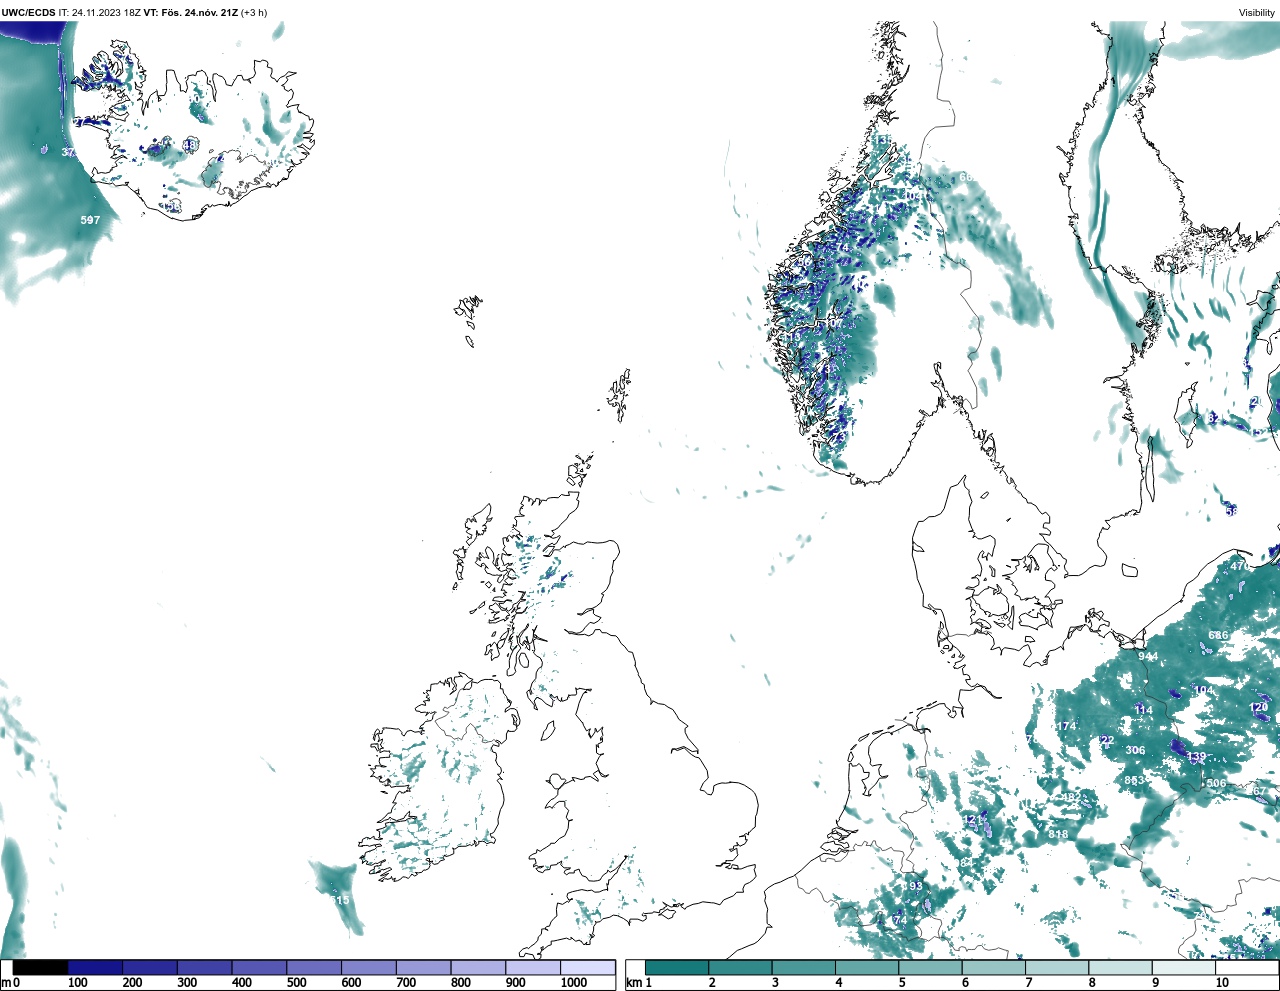1280x991 pixels.
Task: Click the '(+3 h)' forecast offset text
Action: pos(254,12)
